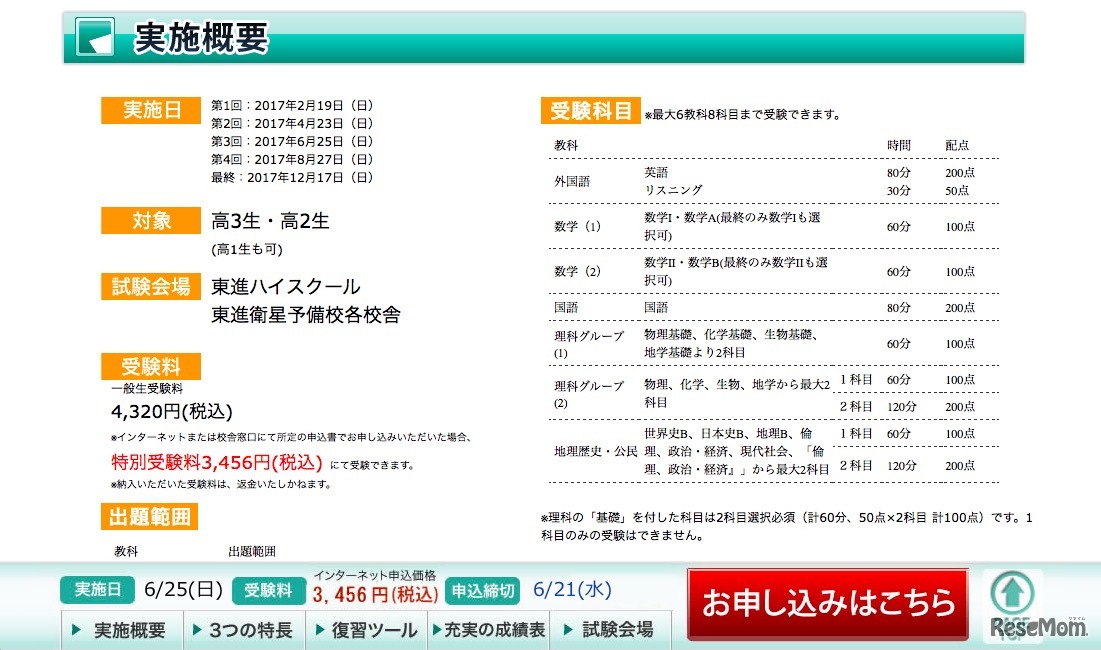Click the 出題範囲 column header at bottom-left
Screen dimensions: 1101x650
click(252, 551)
